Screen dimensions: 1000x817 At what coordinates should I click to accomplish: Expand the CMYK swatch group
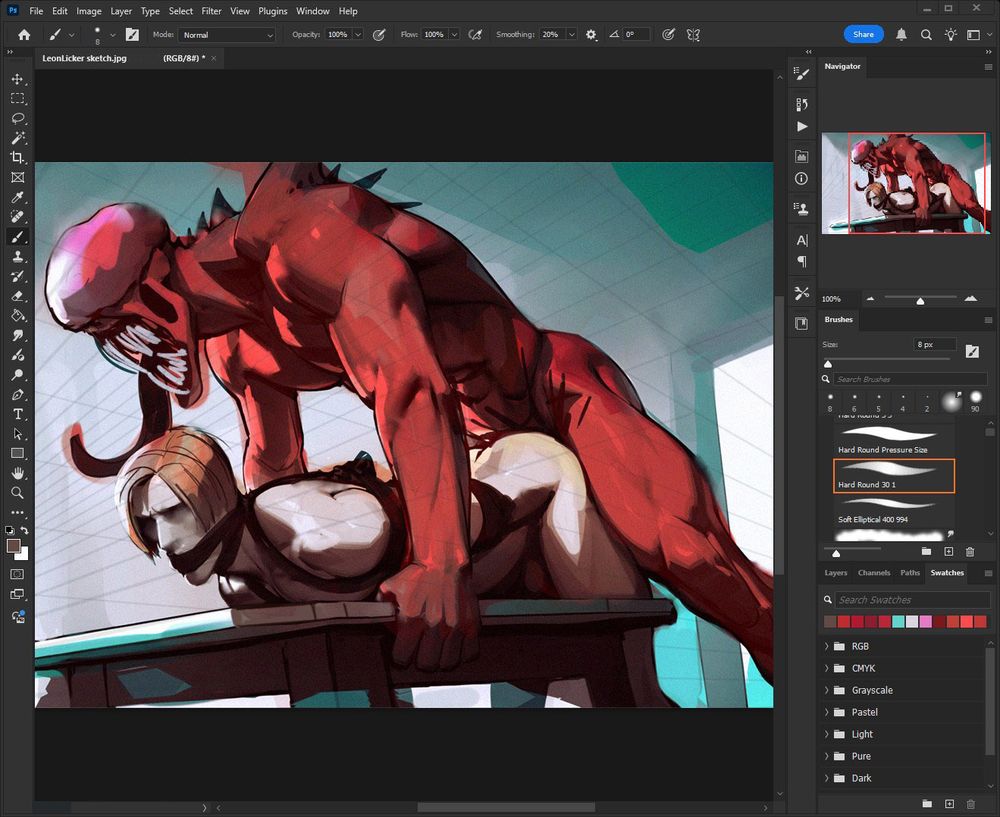(827, 668)
